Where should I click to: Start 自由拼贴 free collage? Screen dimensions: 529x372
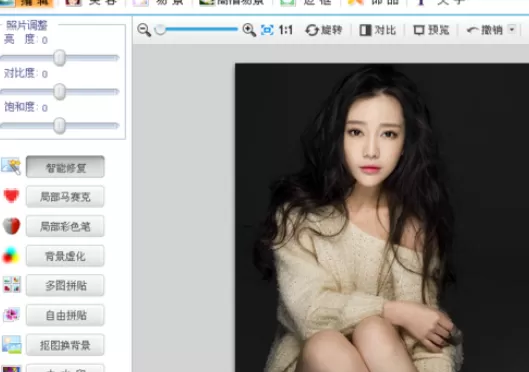(x=65, y=315)
